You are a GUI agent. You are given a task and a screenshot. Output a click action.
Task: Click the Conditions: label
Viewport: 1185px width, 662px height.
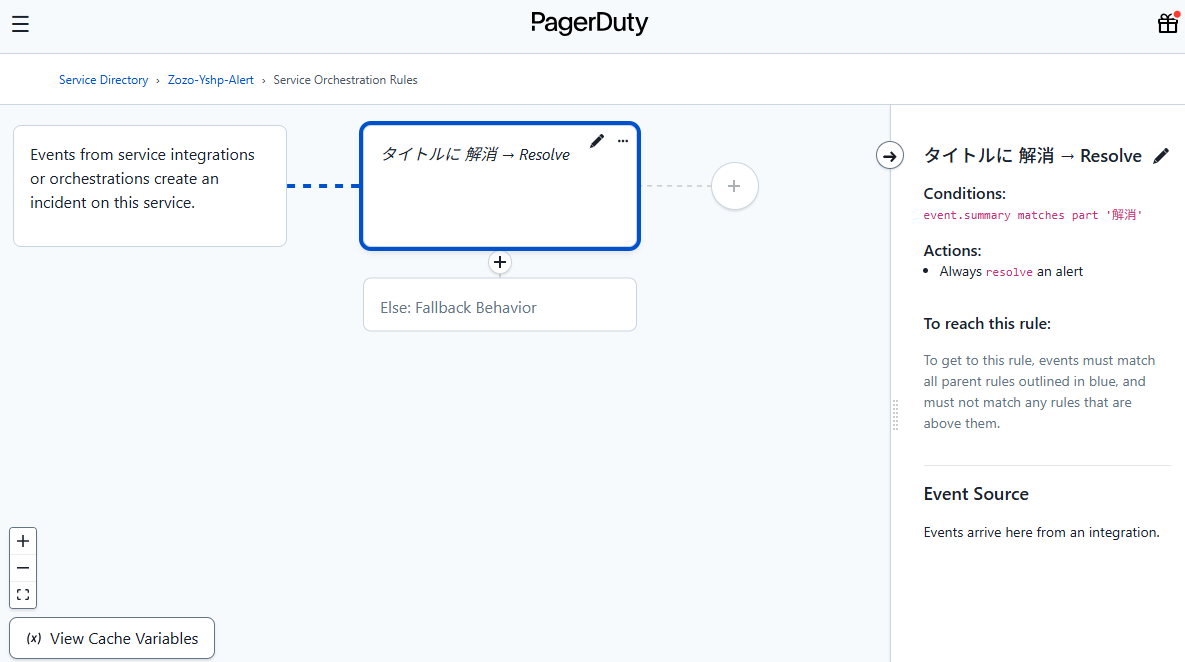[x=964, y=193]
